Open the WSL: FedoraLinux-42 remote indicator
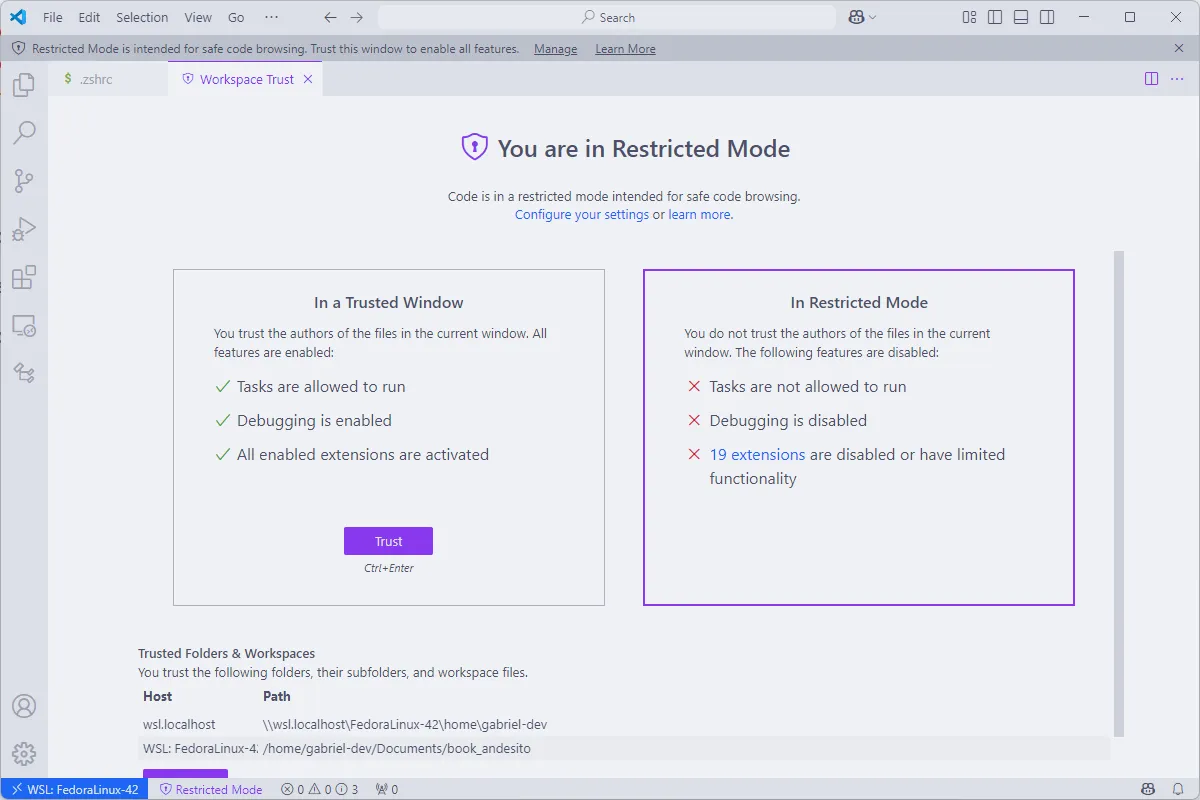The height and width of the screenshot is (800, 1200). click(74, 789)
